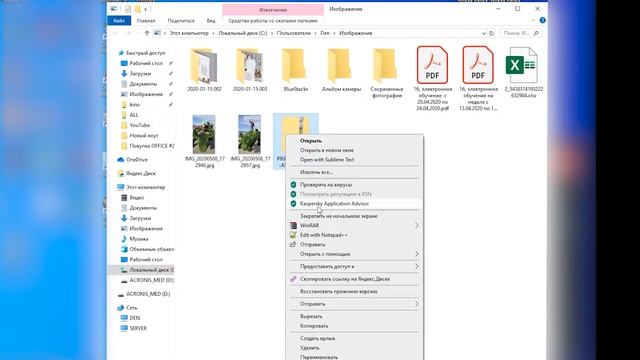Click the Up folder arrow icon
Screen dimensions: 640x360
pos(147,33)
